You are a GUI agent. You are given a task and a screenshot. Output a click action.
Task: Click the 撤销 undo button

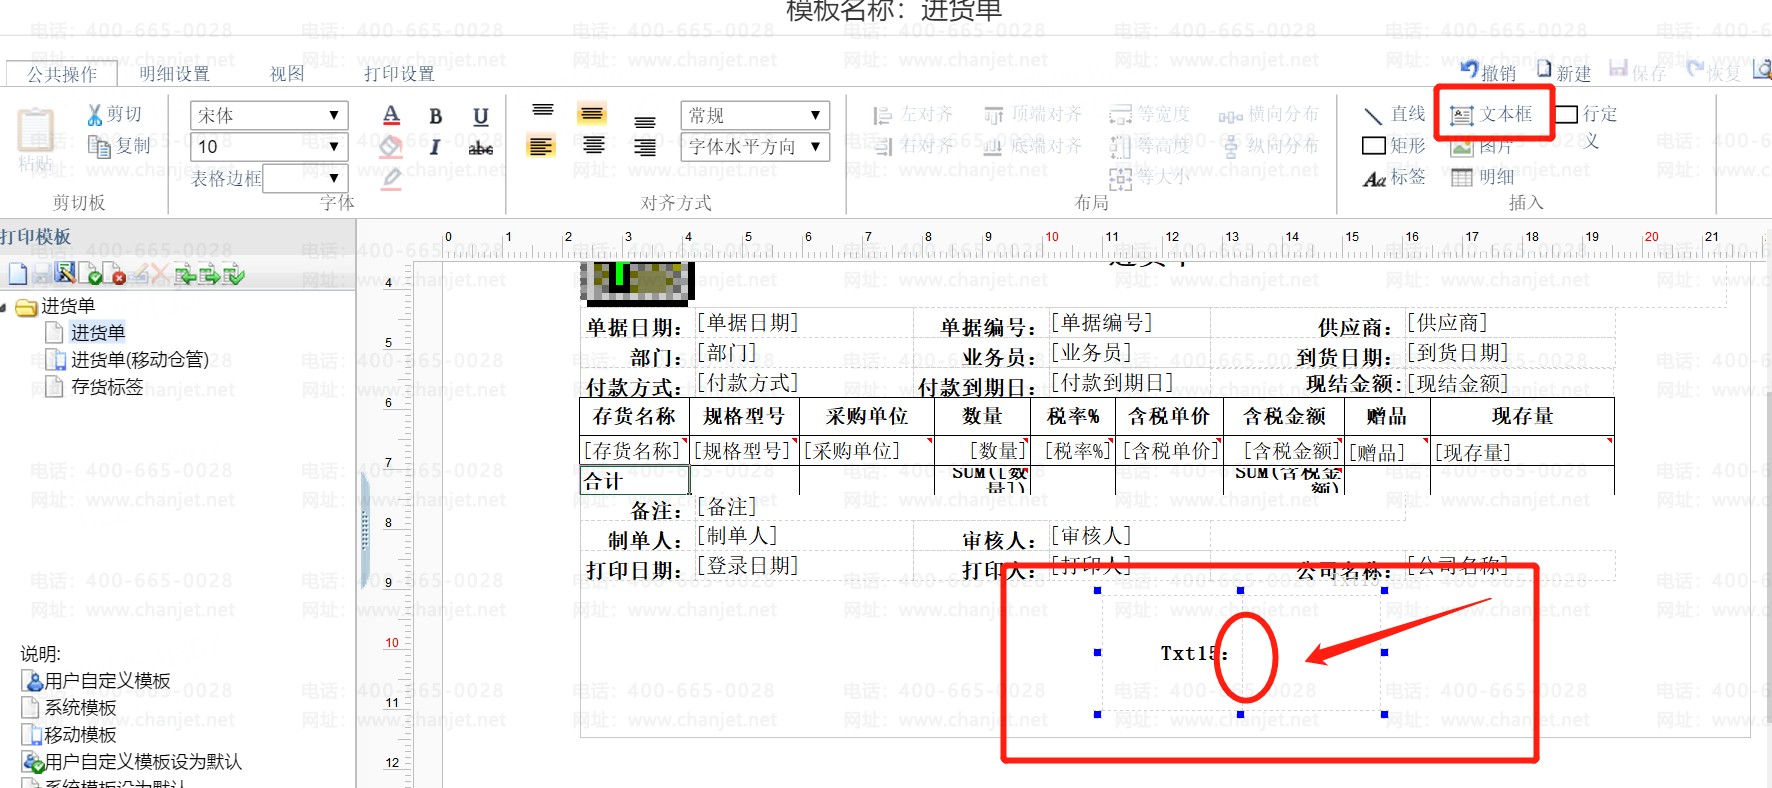click(1488, 71)
